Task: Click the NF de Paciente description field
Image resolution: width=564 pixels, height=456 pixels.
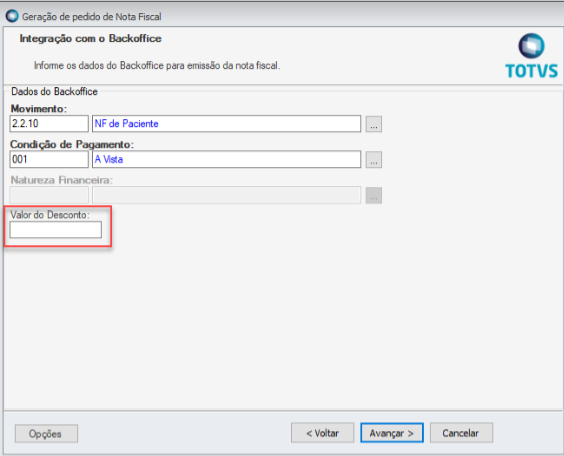Action: point(227,124)
